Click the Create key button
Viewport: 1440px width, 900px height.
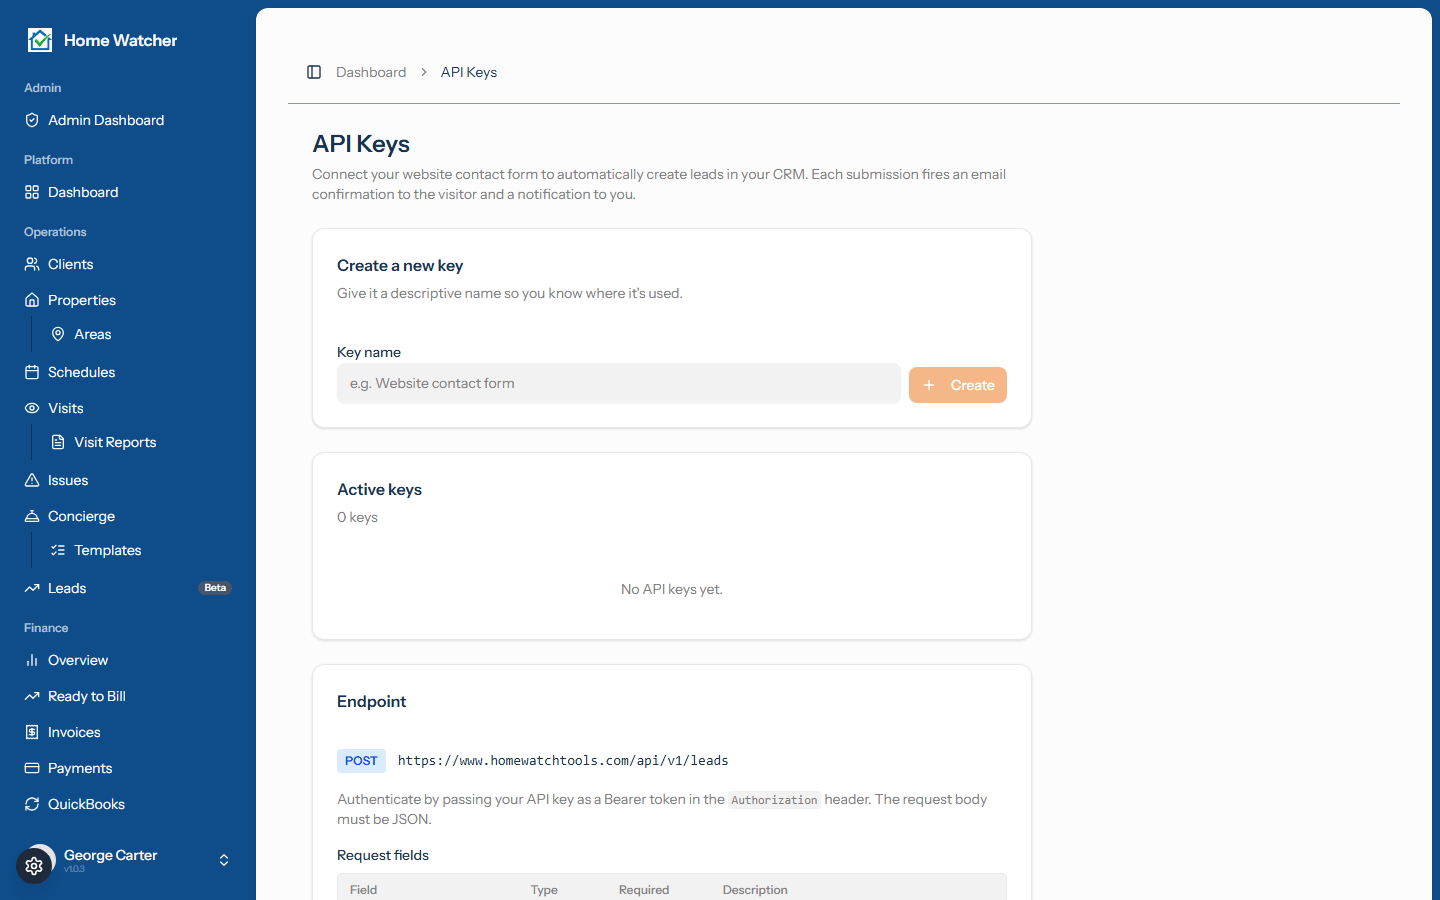(958, 385)
